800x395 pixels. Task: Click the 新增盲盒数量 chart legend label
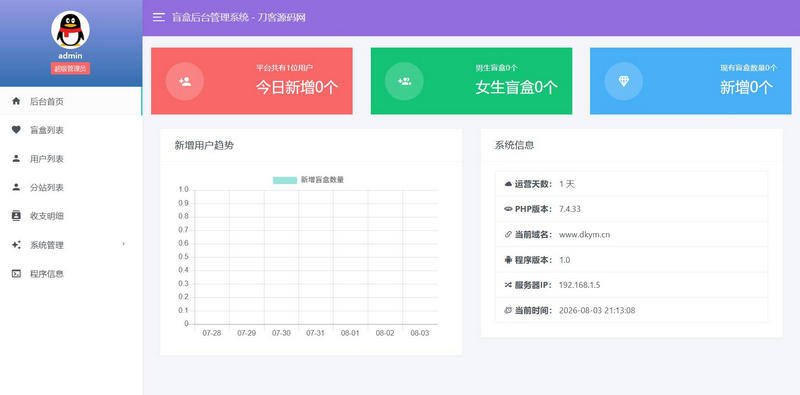(322, 180)
